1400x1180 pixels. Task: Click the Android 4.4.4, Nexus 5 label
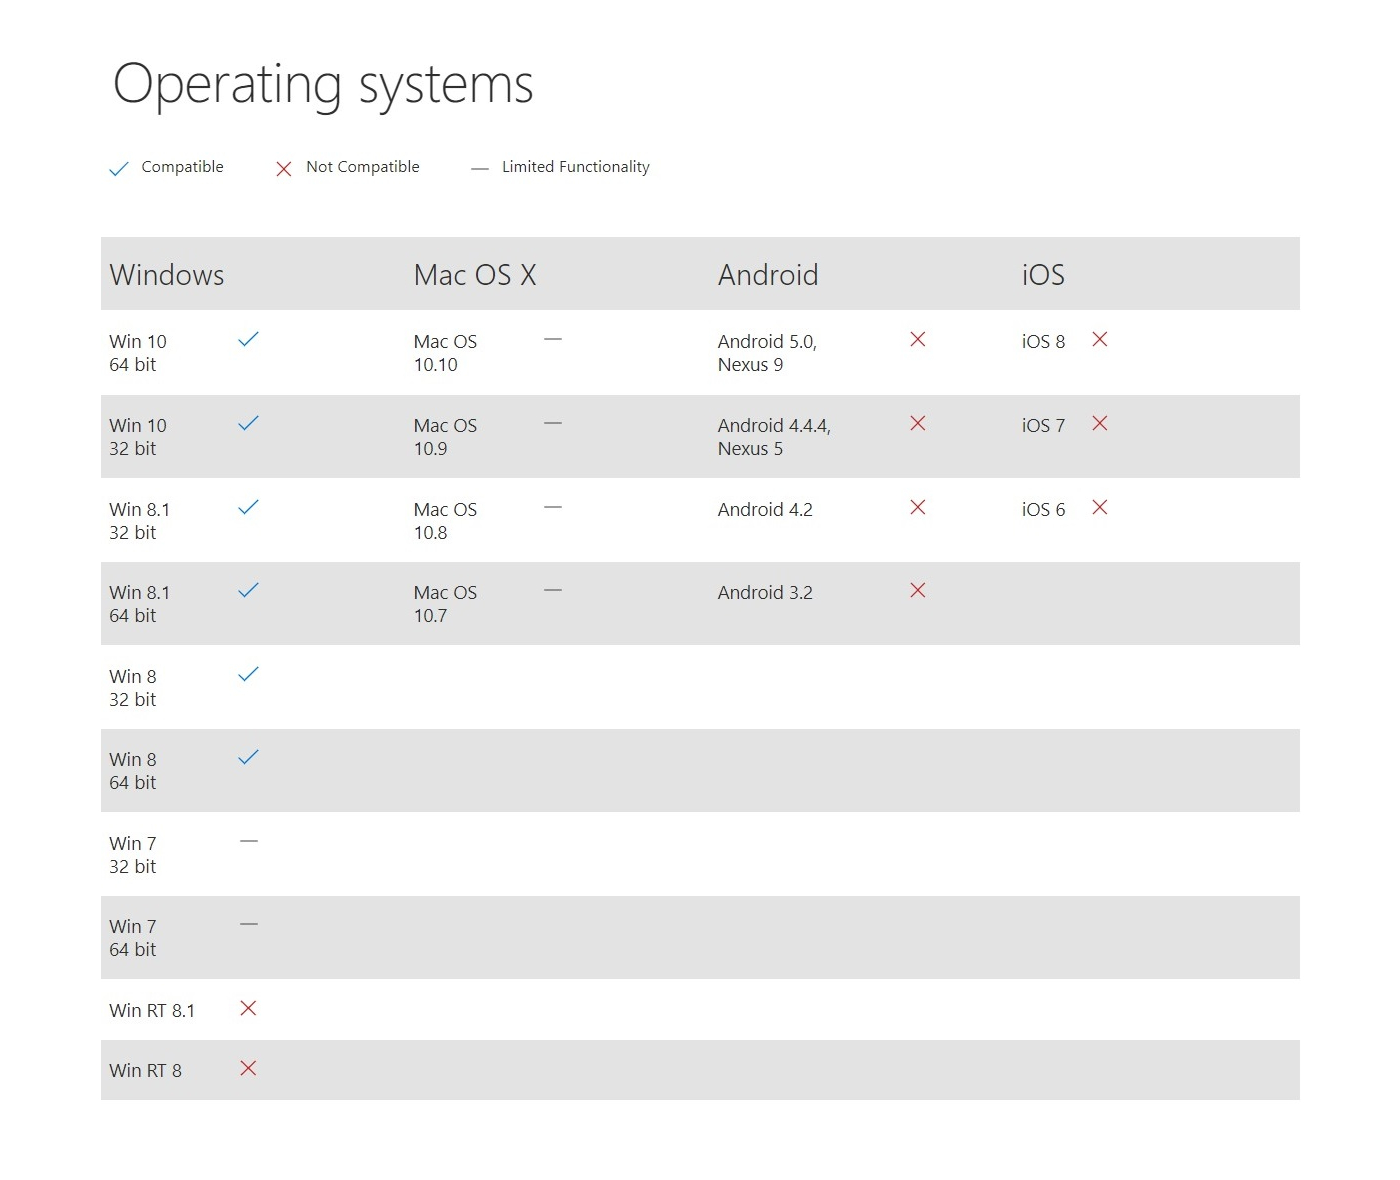(x=774, y=437)
